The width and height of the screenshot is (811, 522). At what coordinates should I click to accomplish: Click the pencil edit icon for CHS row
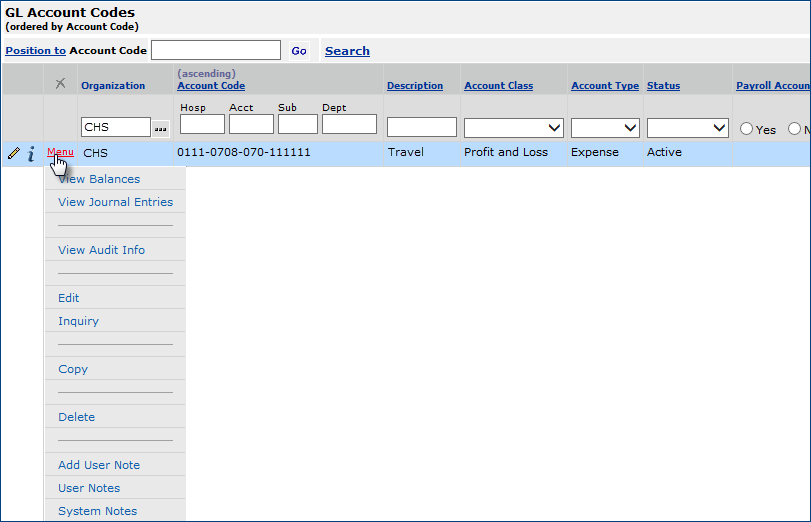coord(13,153)
